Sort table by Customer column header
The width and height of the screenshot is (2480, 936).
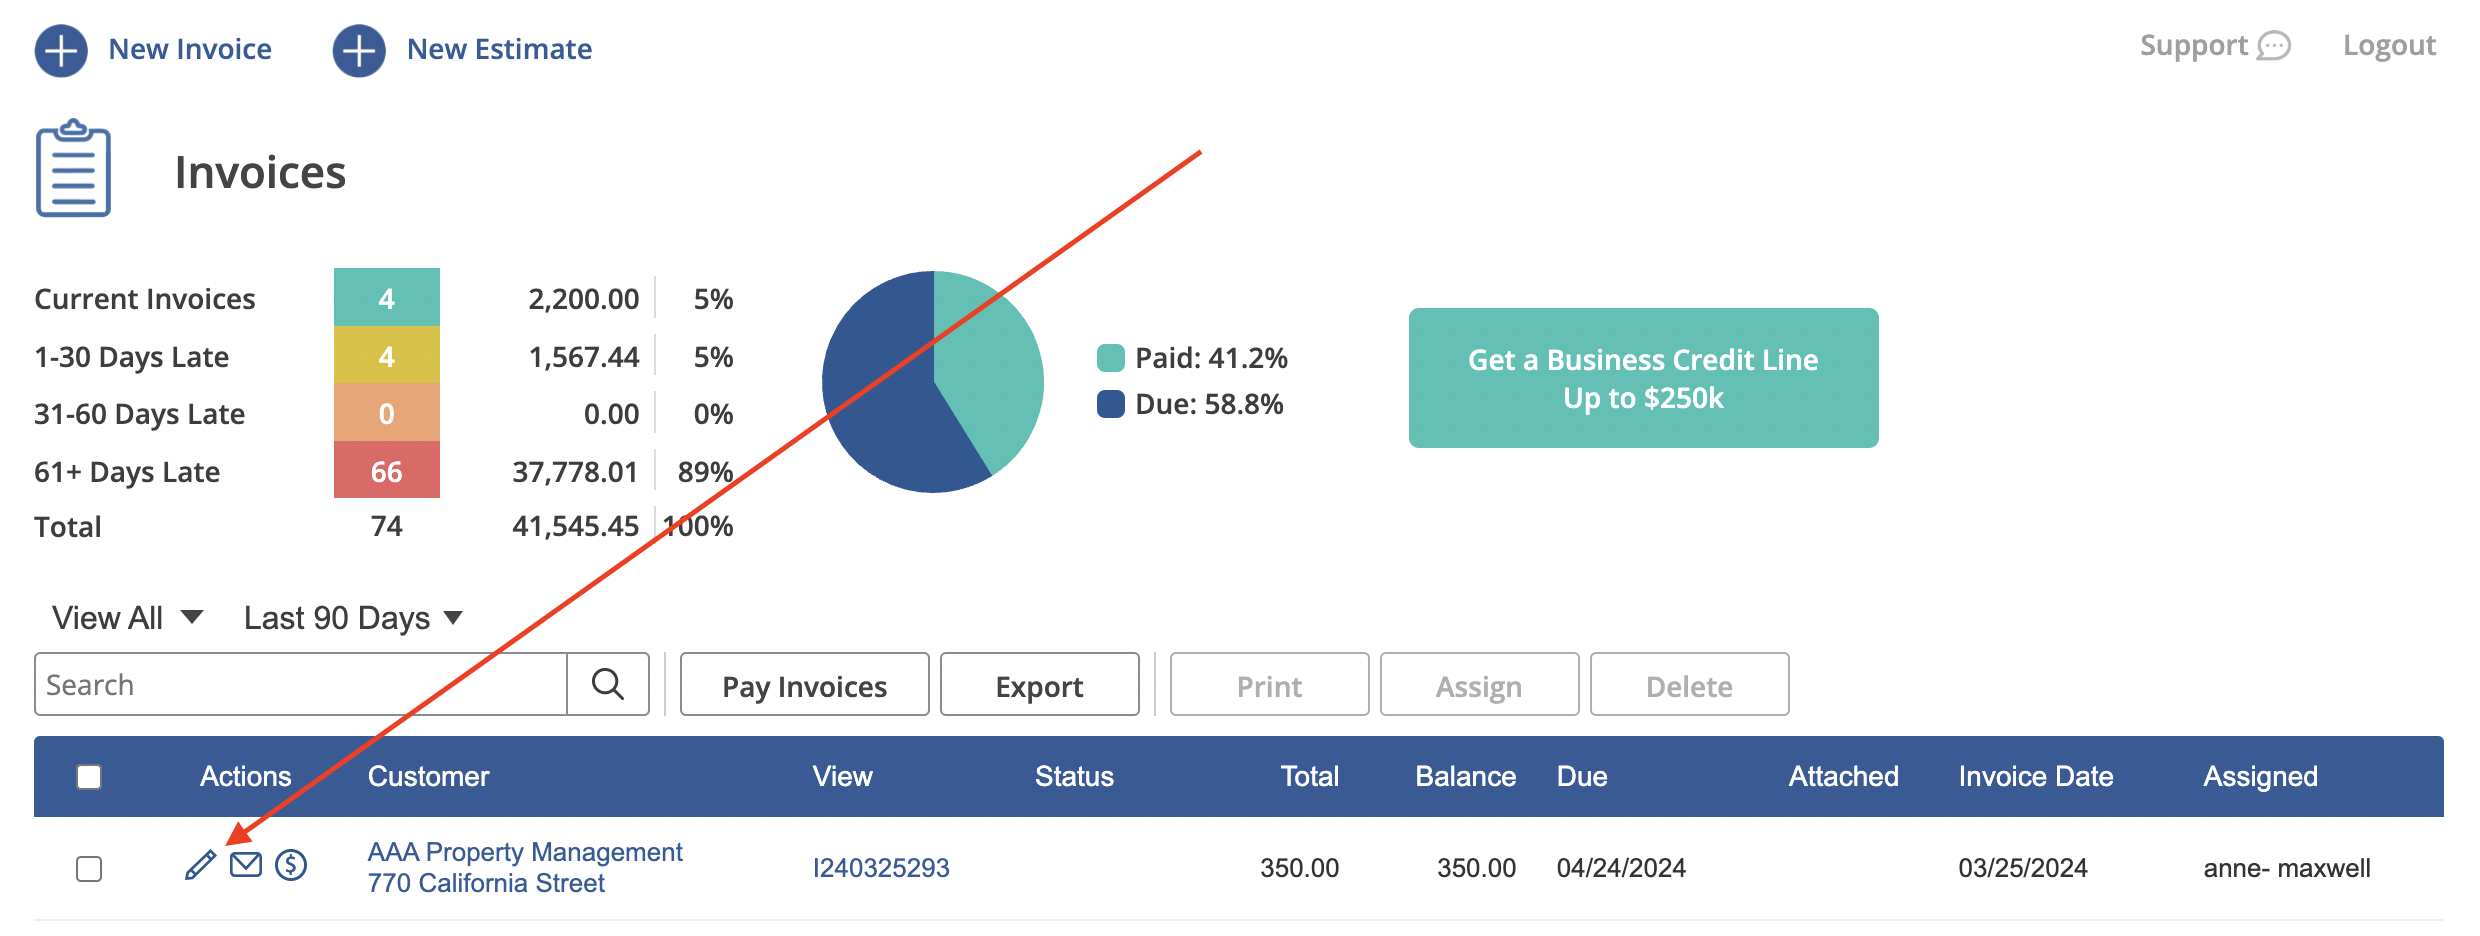(428, 776)
